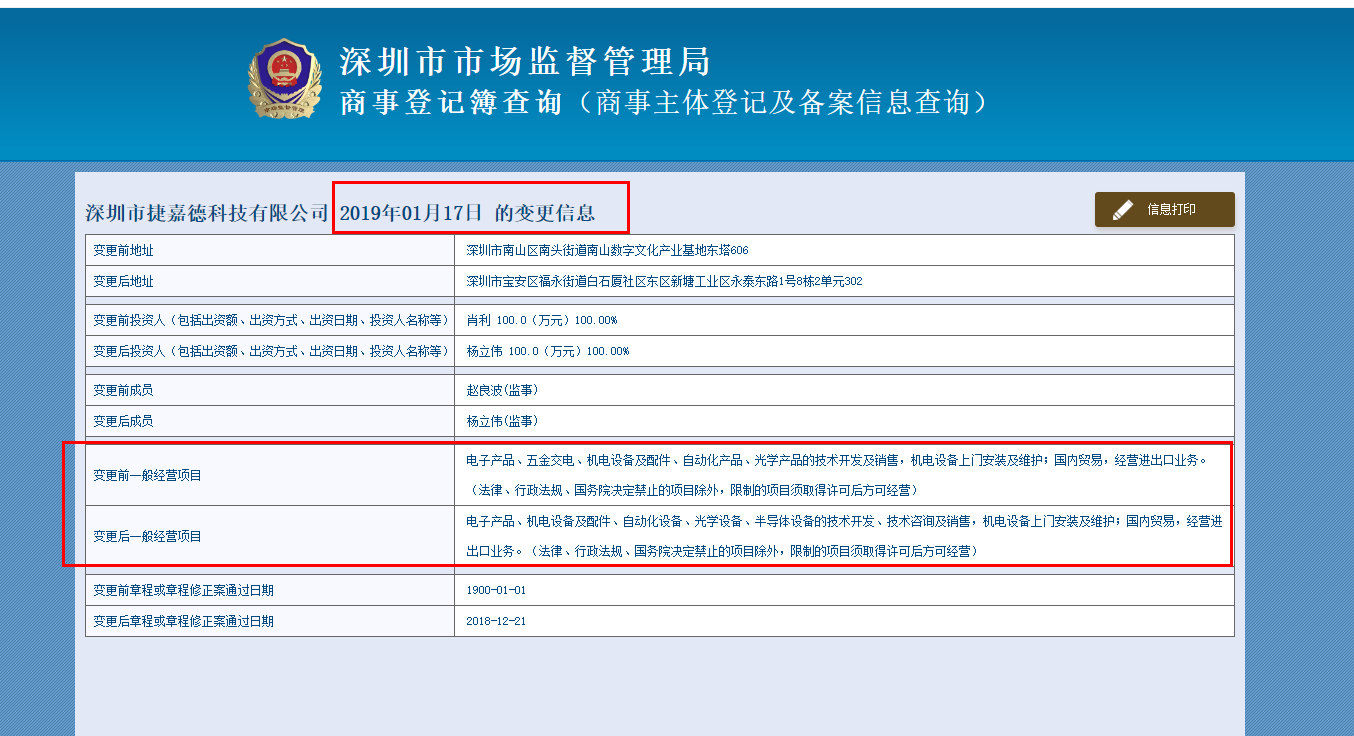Click the date 2019年01月17日 in the heading
The width and height of the screenshot is (1354, 736).
click(411, 213)
